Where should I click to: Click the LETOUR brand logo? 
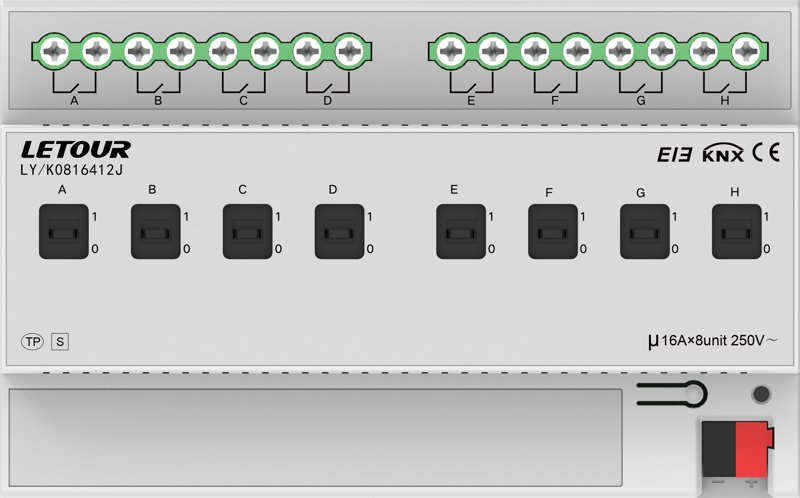76,150
